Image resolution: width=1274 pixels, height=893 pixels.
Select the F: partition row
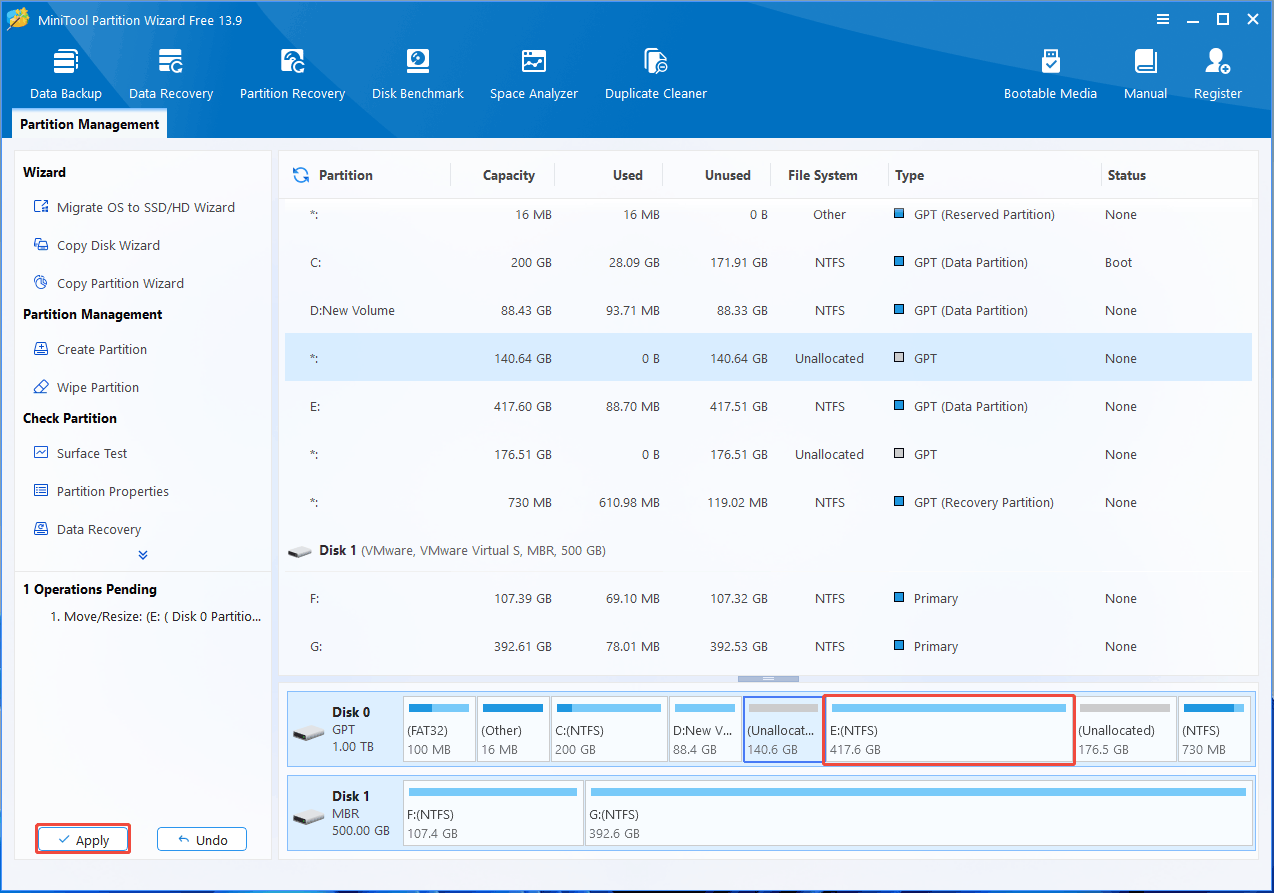(768, 599)
